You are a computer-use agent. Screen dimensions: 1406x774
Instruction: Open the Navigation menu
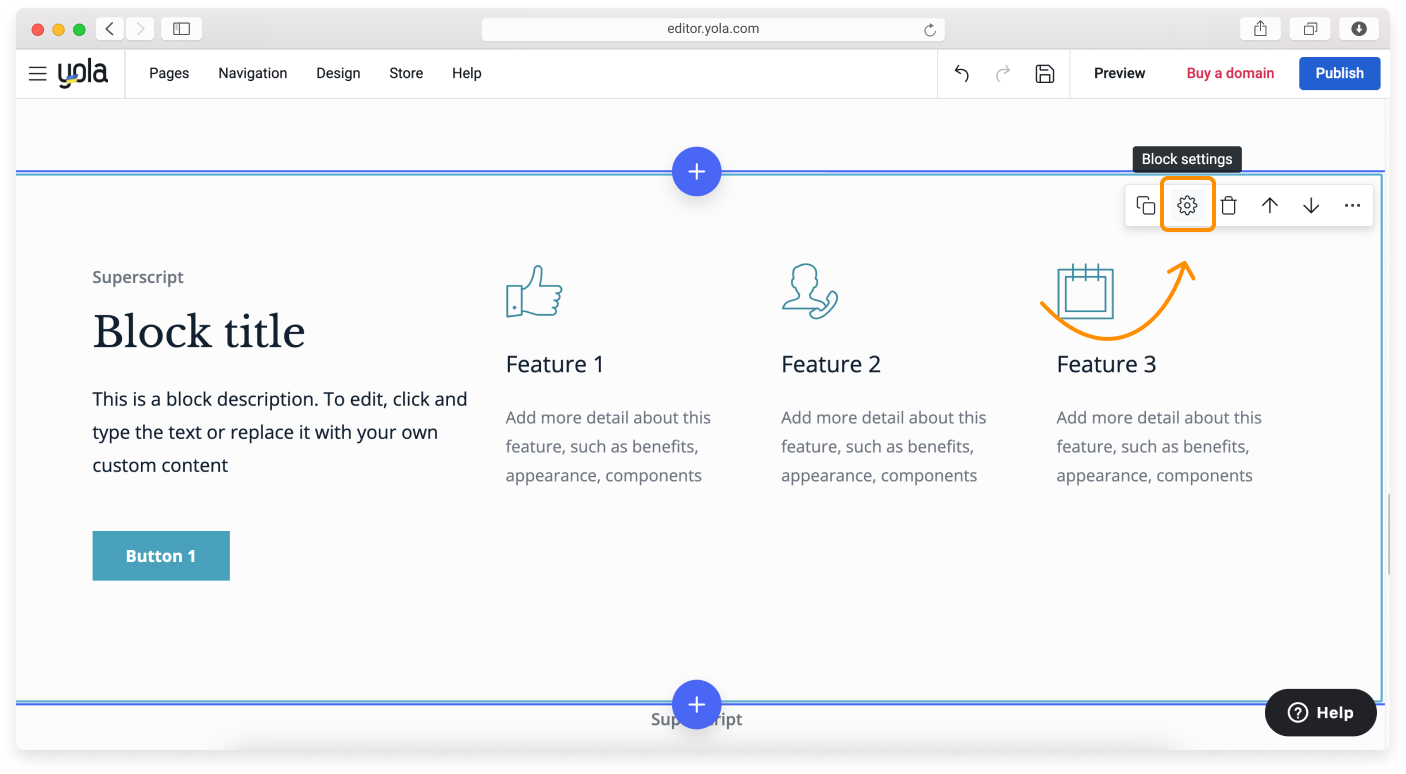[x=252, y=73]
